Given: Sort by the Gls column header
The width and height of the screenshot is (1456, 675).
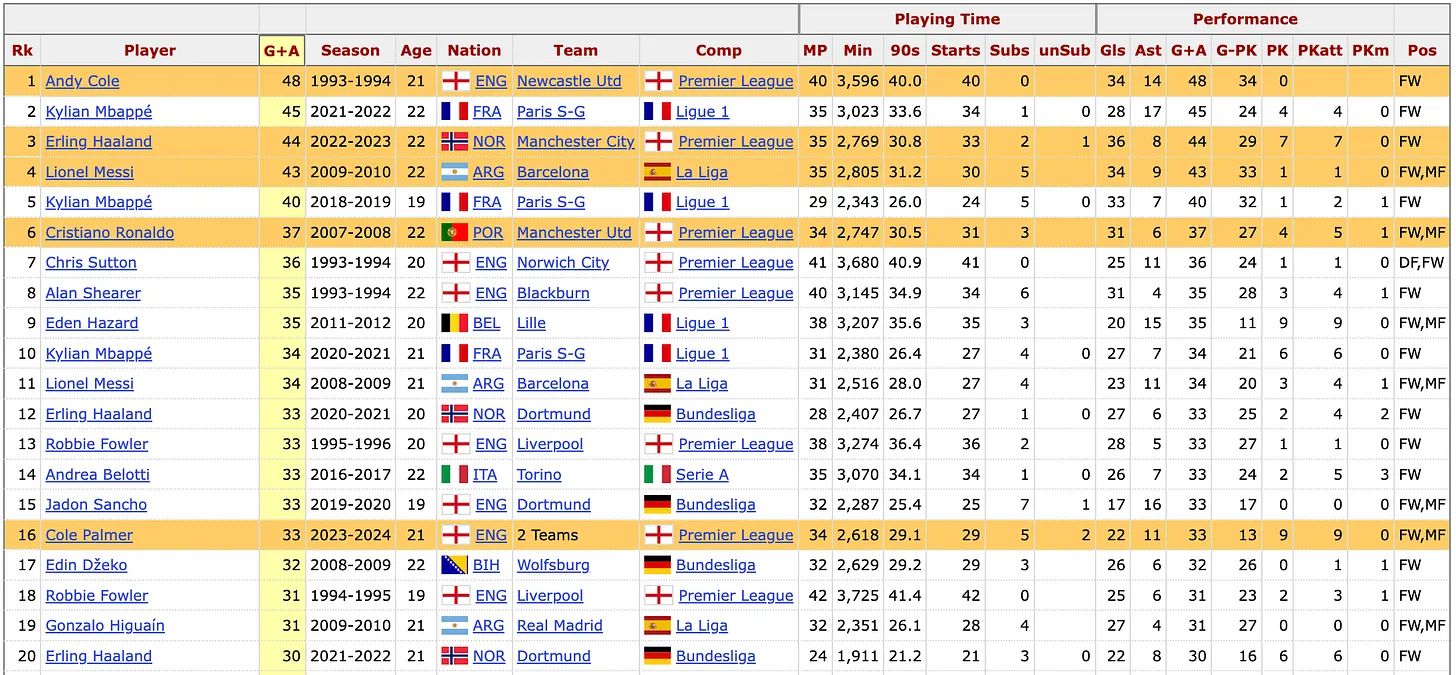Looking at the screenshot, I should click(x=1113, y=50).
